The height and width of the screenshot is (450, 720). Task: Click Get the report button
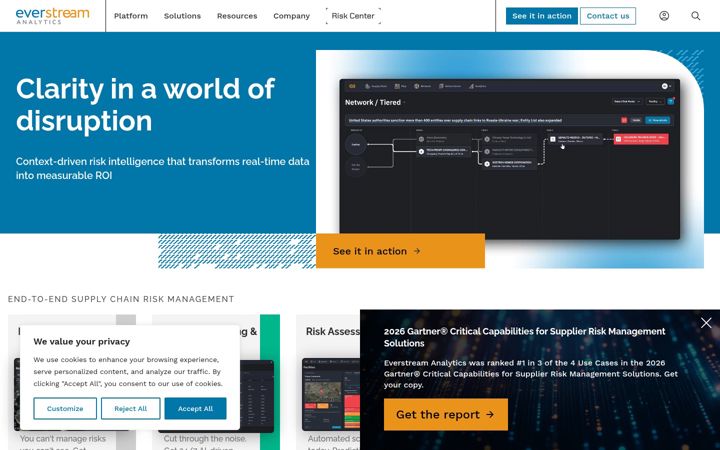click(446, 414)
